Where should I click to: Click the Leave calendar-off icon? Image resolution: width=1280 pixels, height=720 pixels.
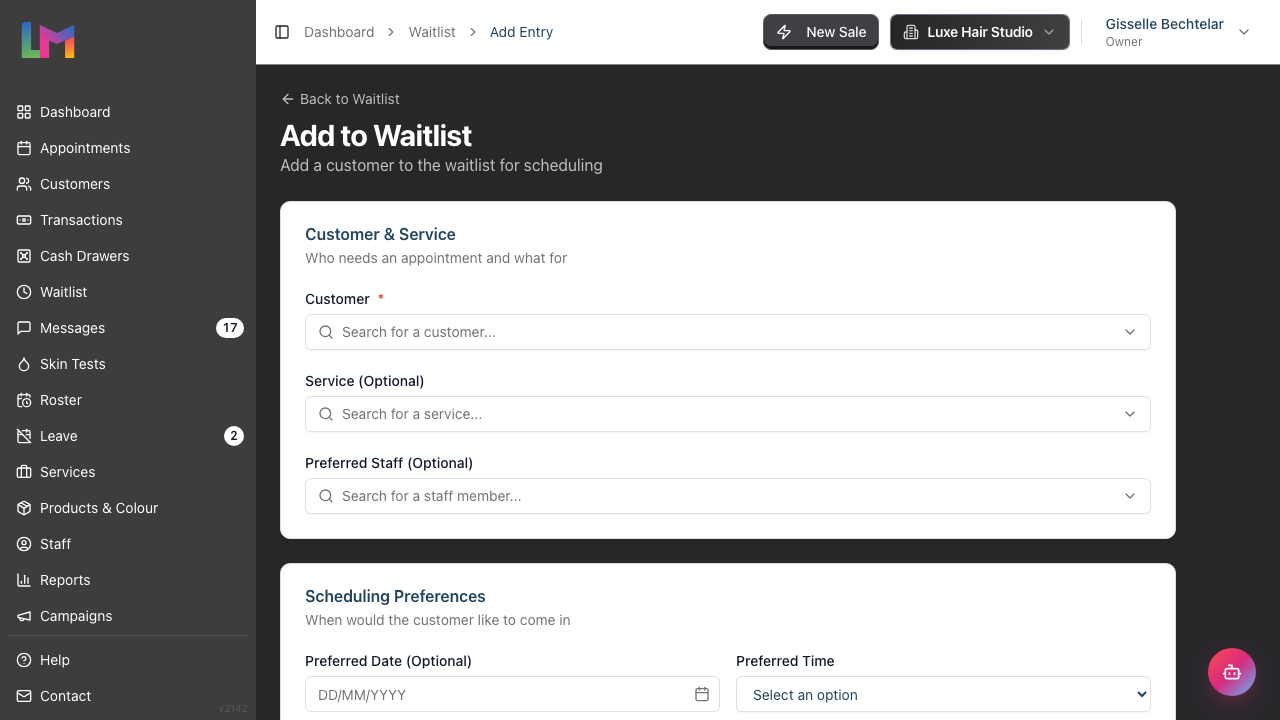click(x=24, y=436)
